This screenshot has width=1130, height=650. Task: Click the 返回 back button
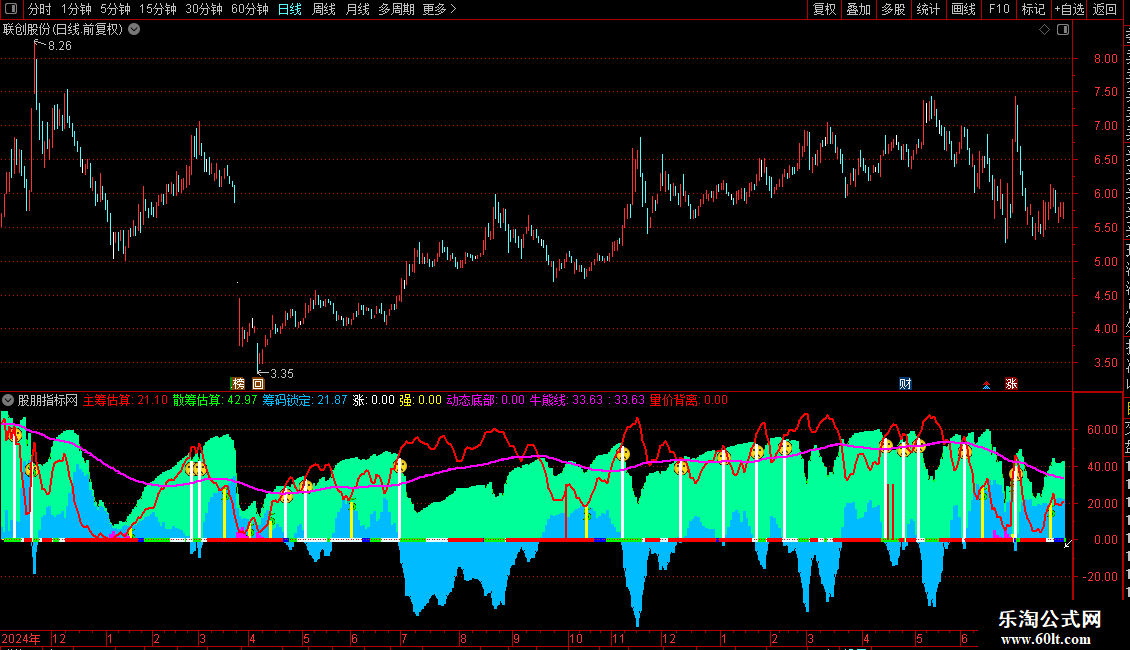[1105, 9]
